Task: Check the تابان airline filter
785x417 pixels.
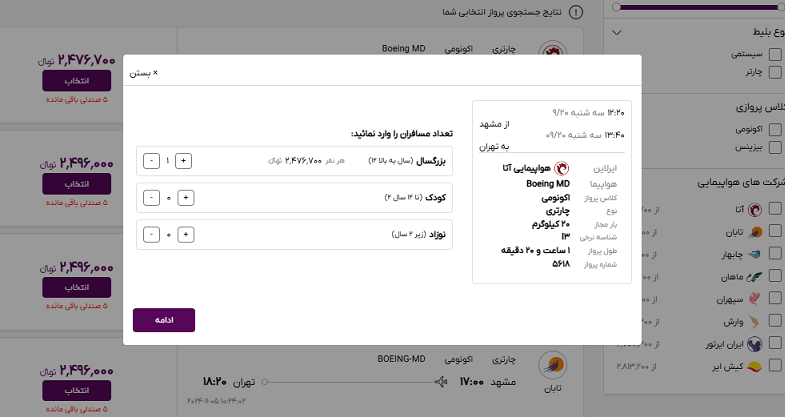Action: click(x=775, y=231)
